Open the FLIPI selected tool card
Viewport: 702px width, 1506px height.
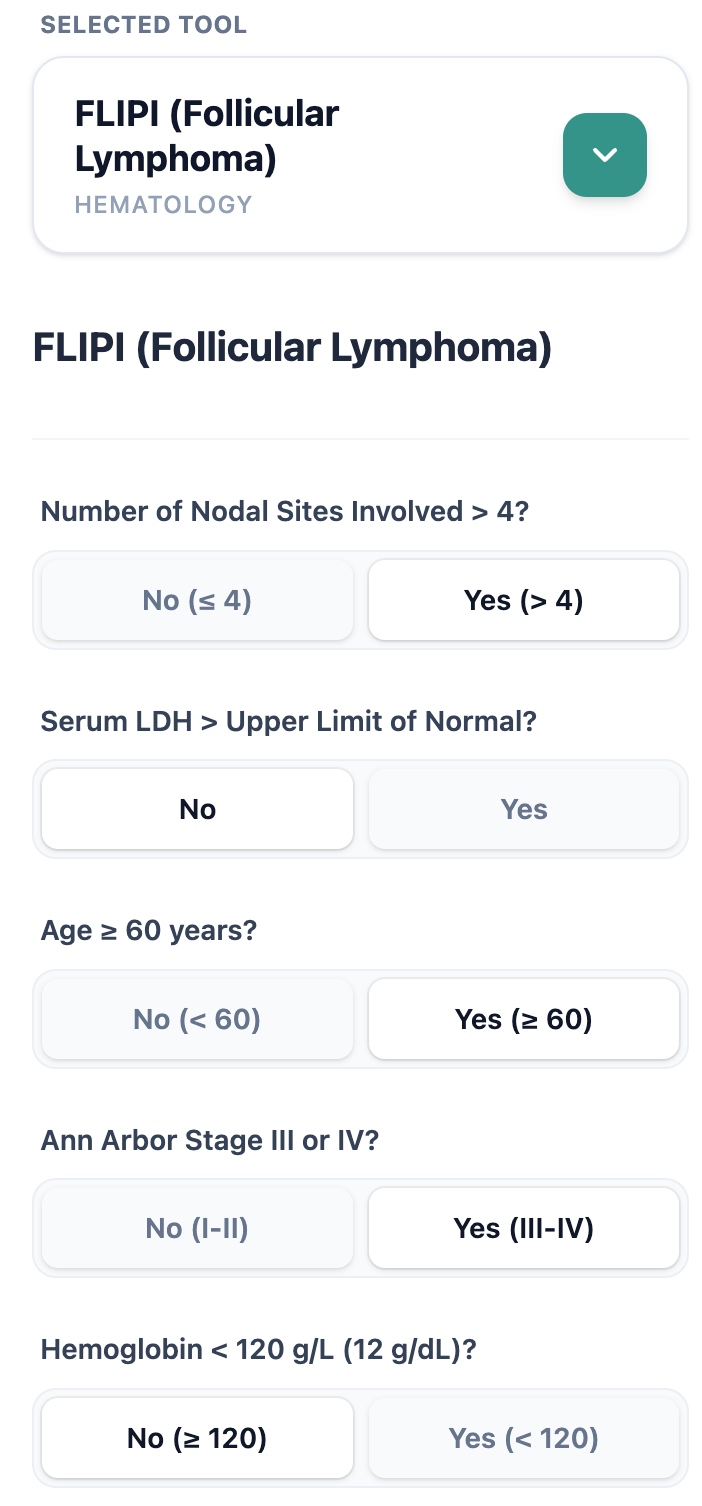click(x=300, y=154)
